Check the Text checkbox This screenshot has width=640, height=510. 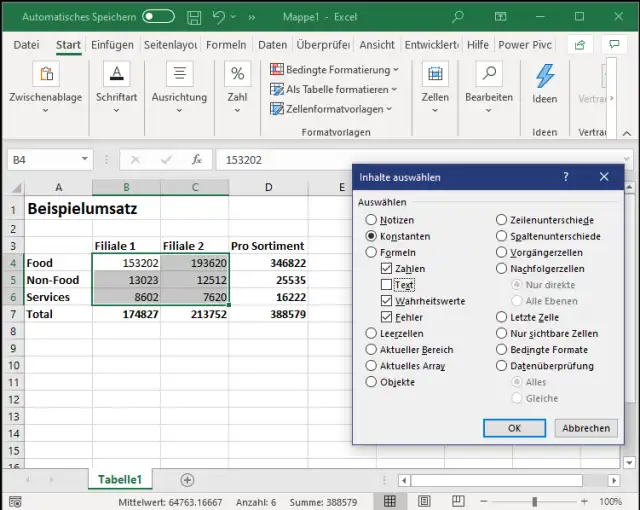tap(387, 285)
